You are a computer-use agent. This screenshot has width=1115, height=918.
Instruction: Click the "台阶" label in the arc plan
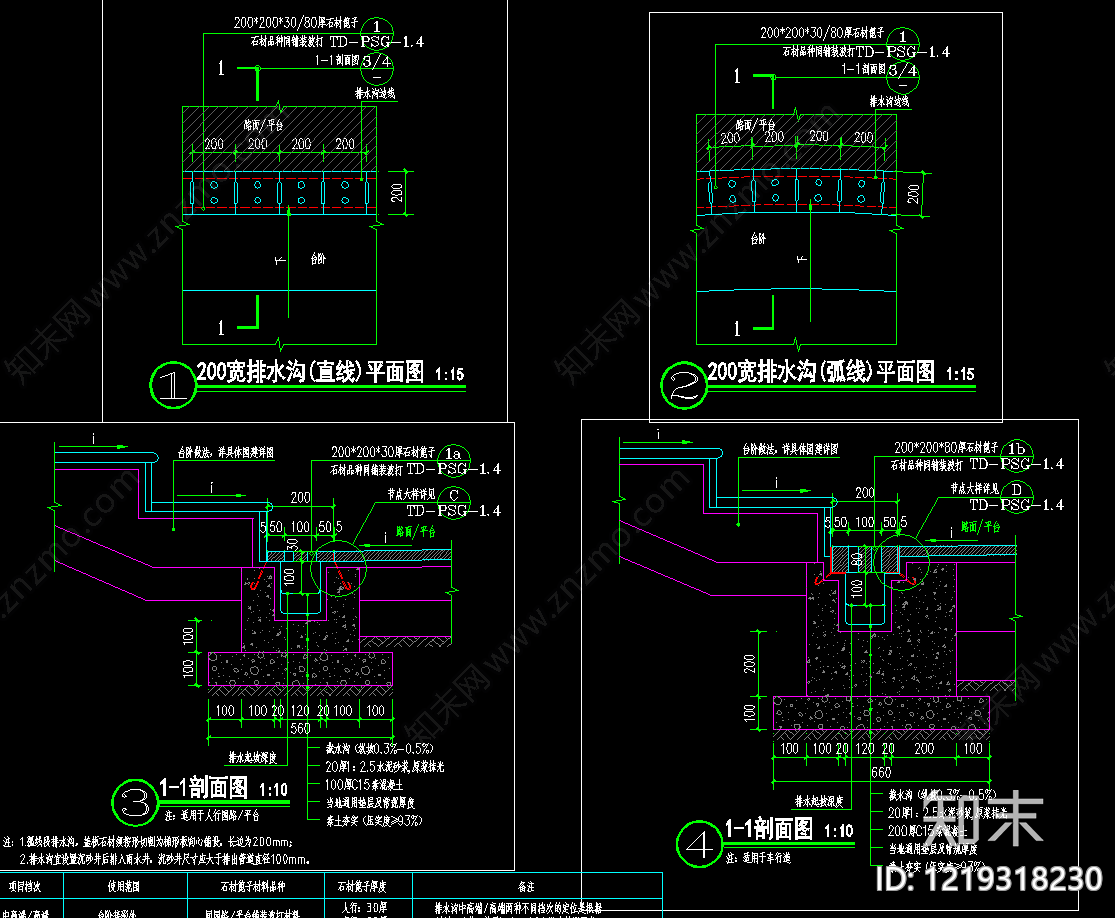pyautogui.click(x=759, y=239)
